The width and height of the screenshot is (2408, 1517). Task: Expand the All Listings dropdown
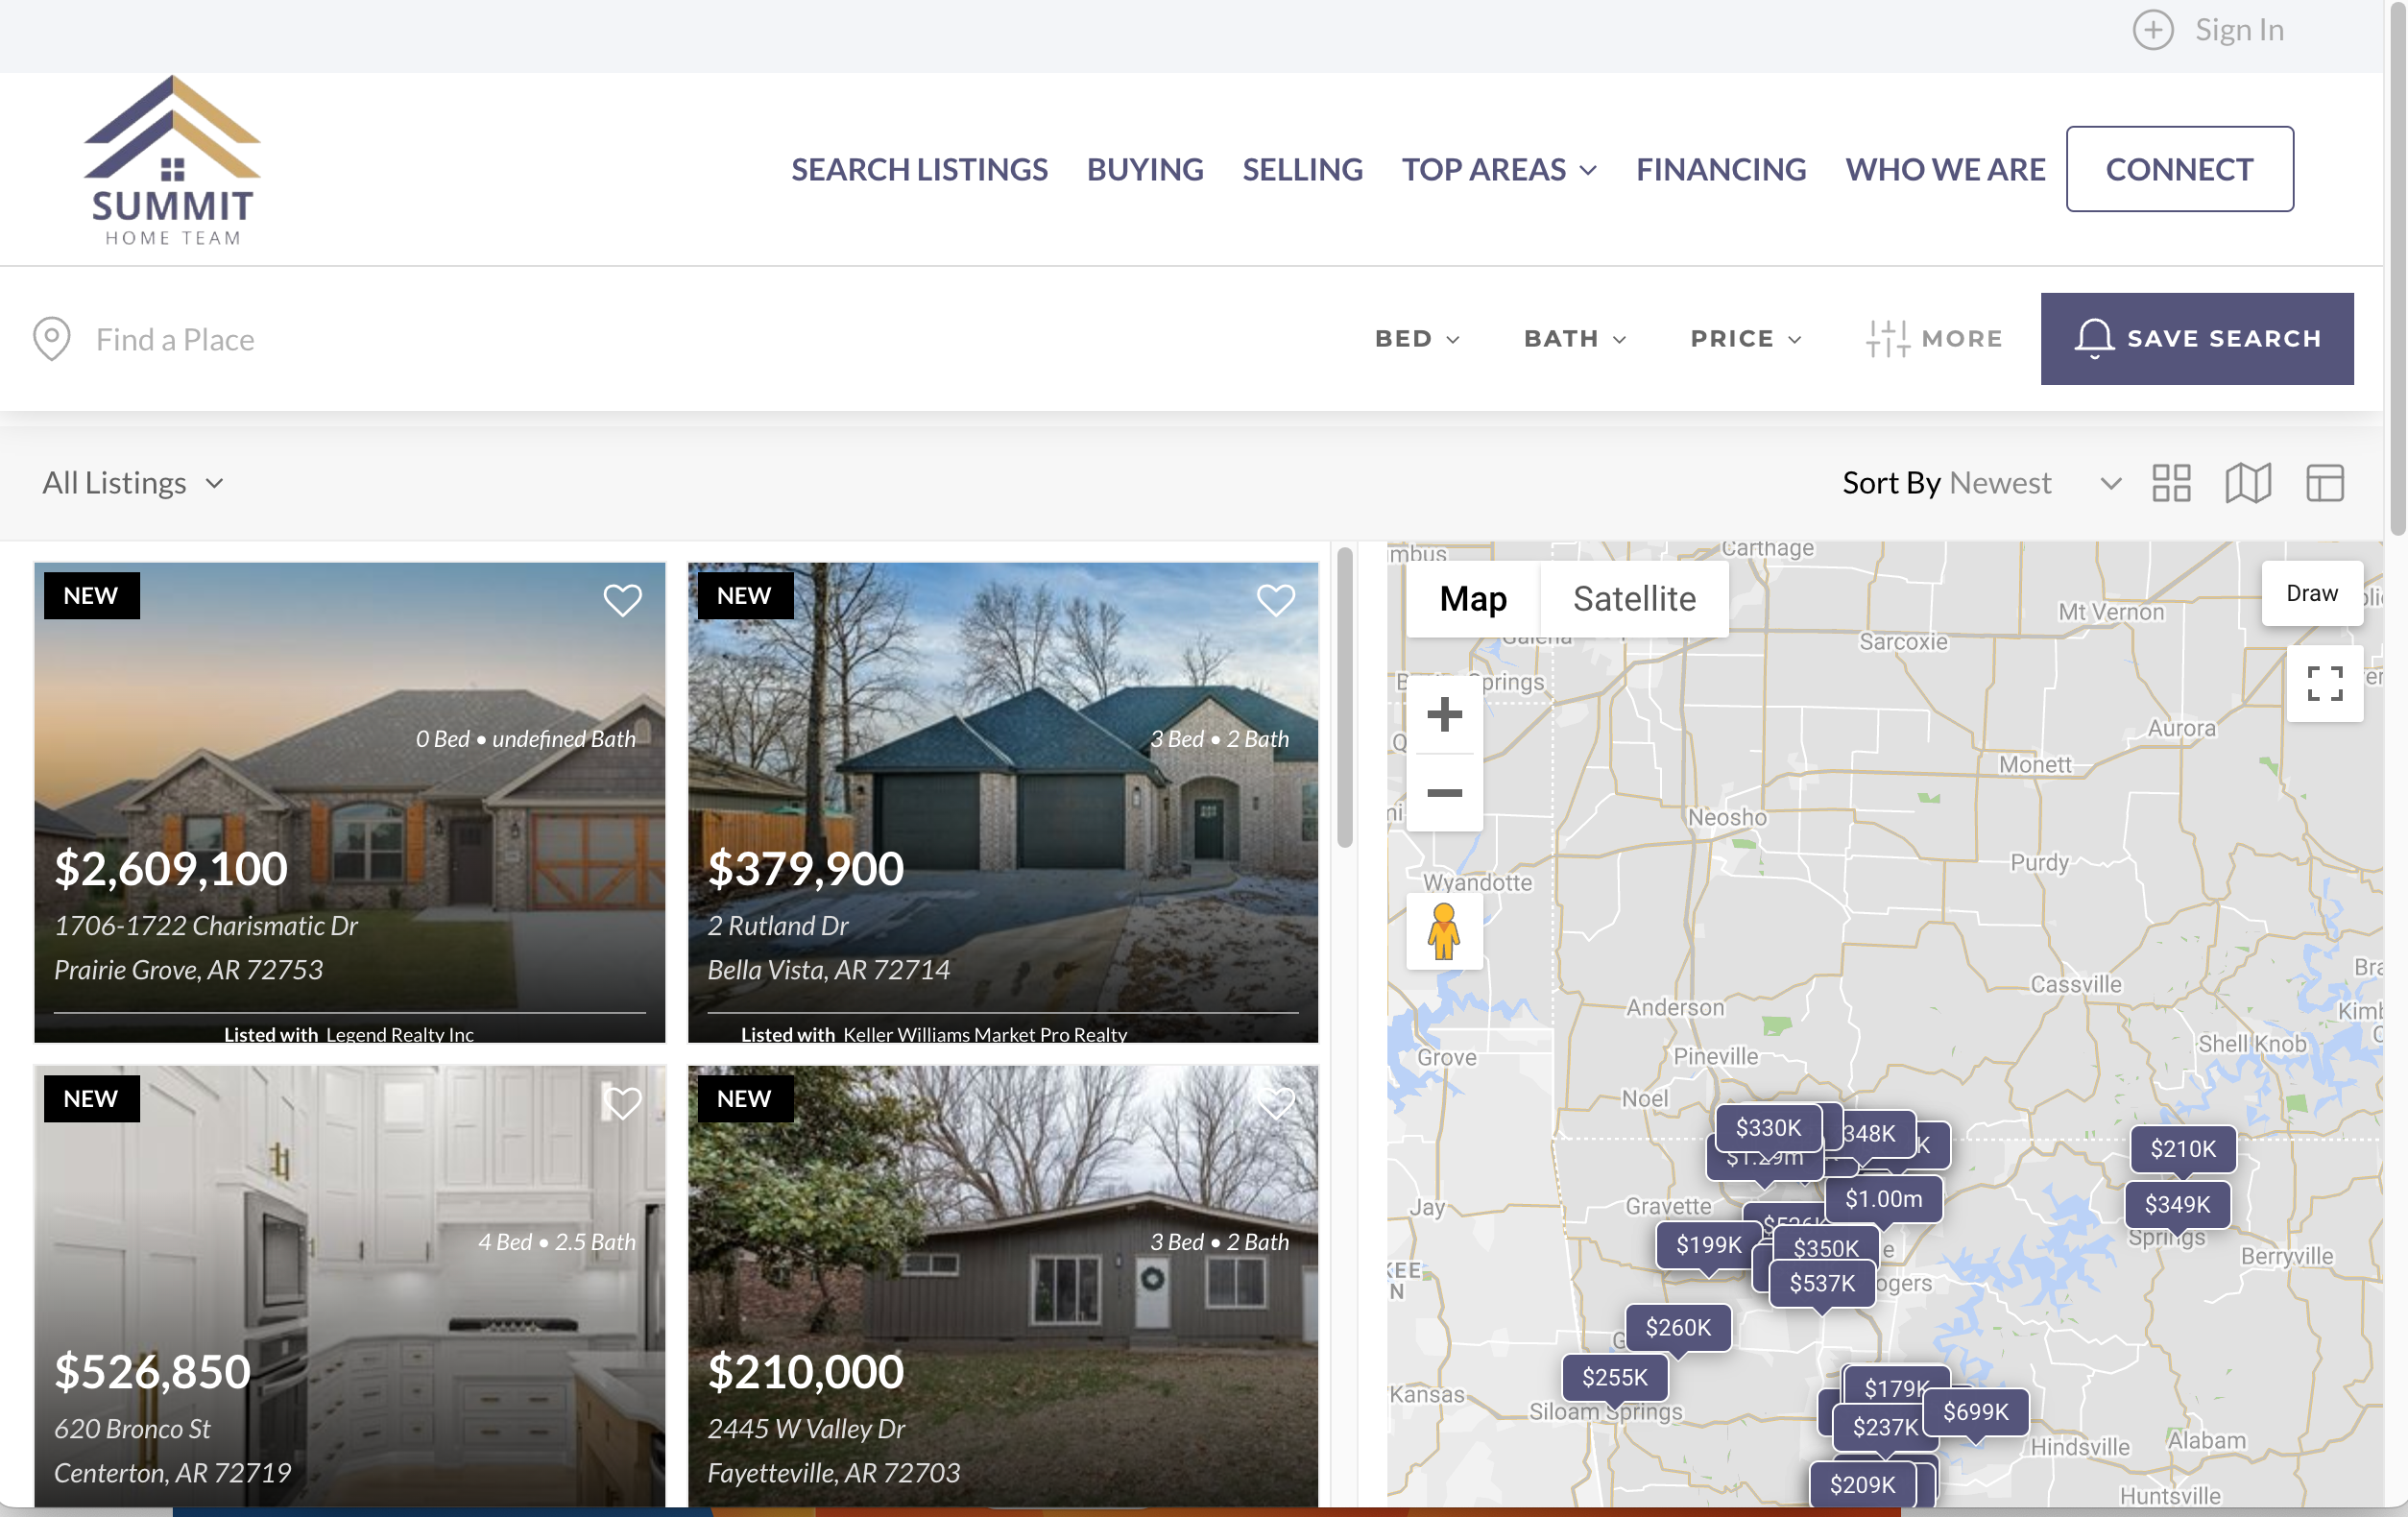point(133,483)
